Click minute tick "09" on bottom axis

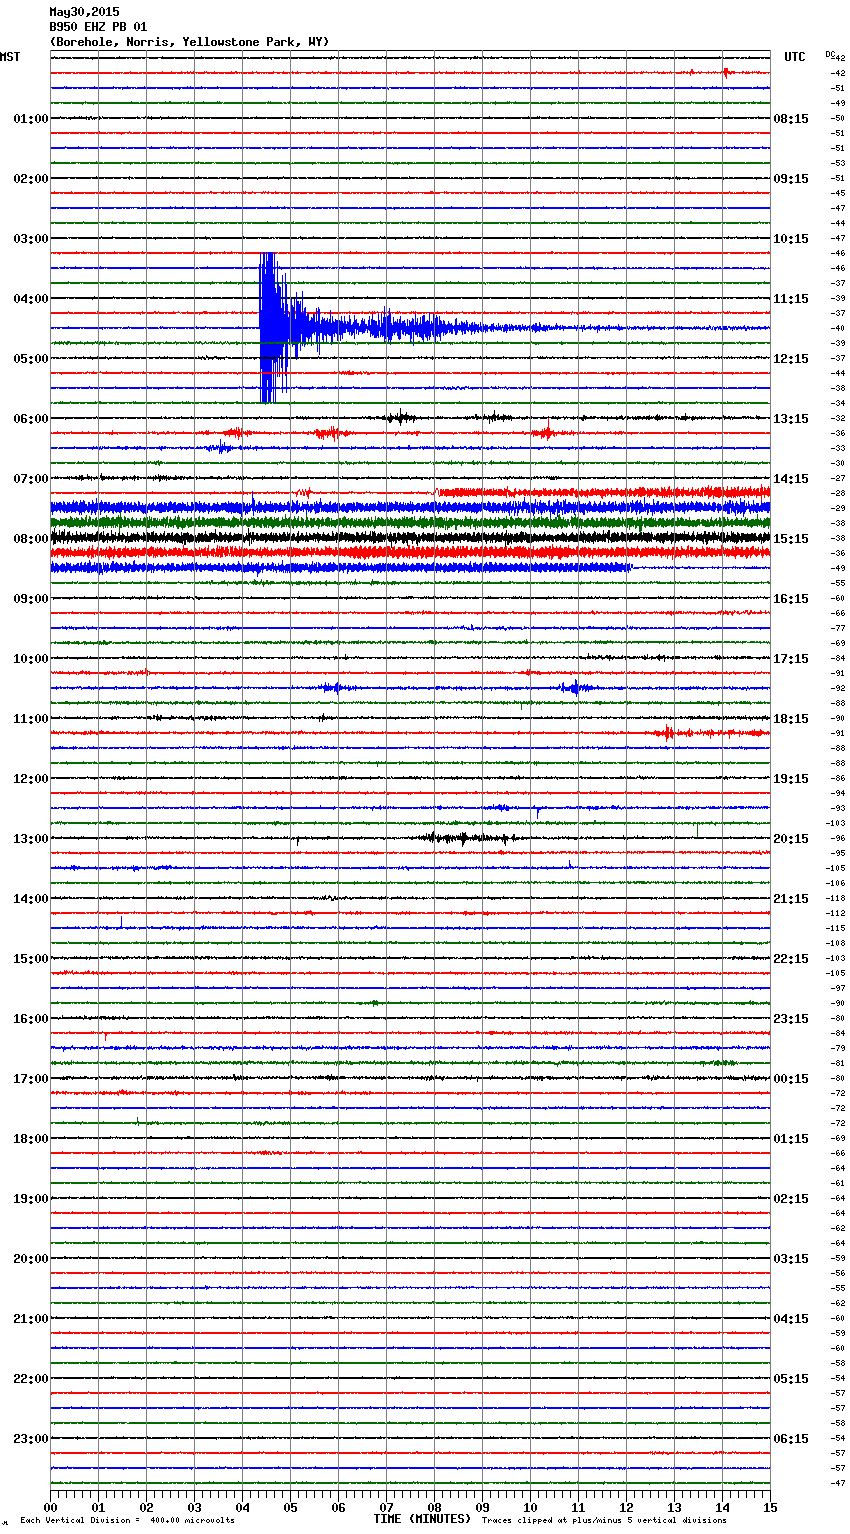[482, 1507]
